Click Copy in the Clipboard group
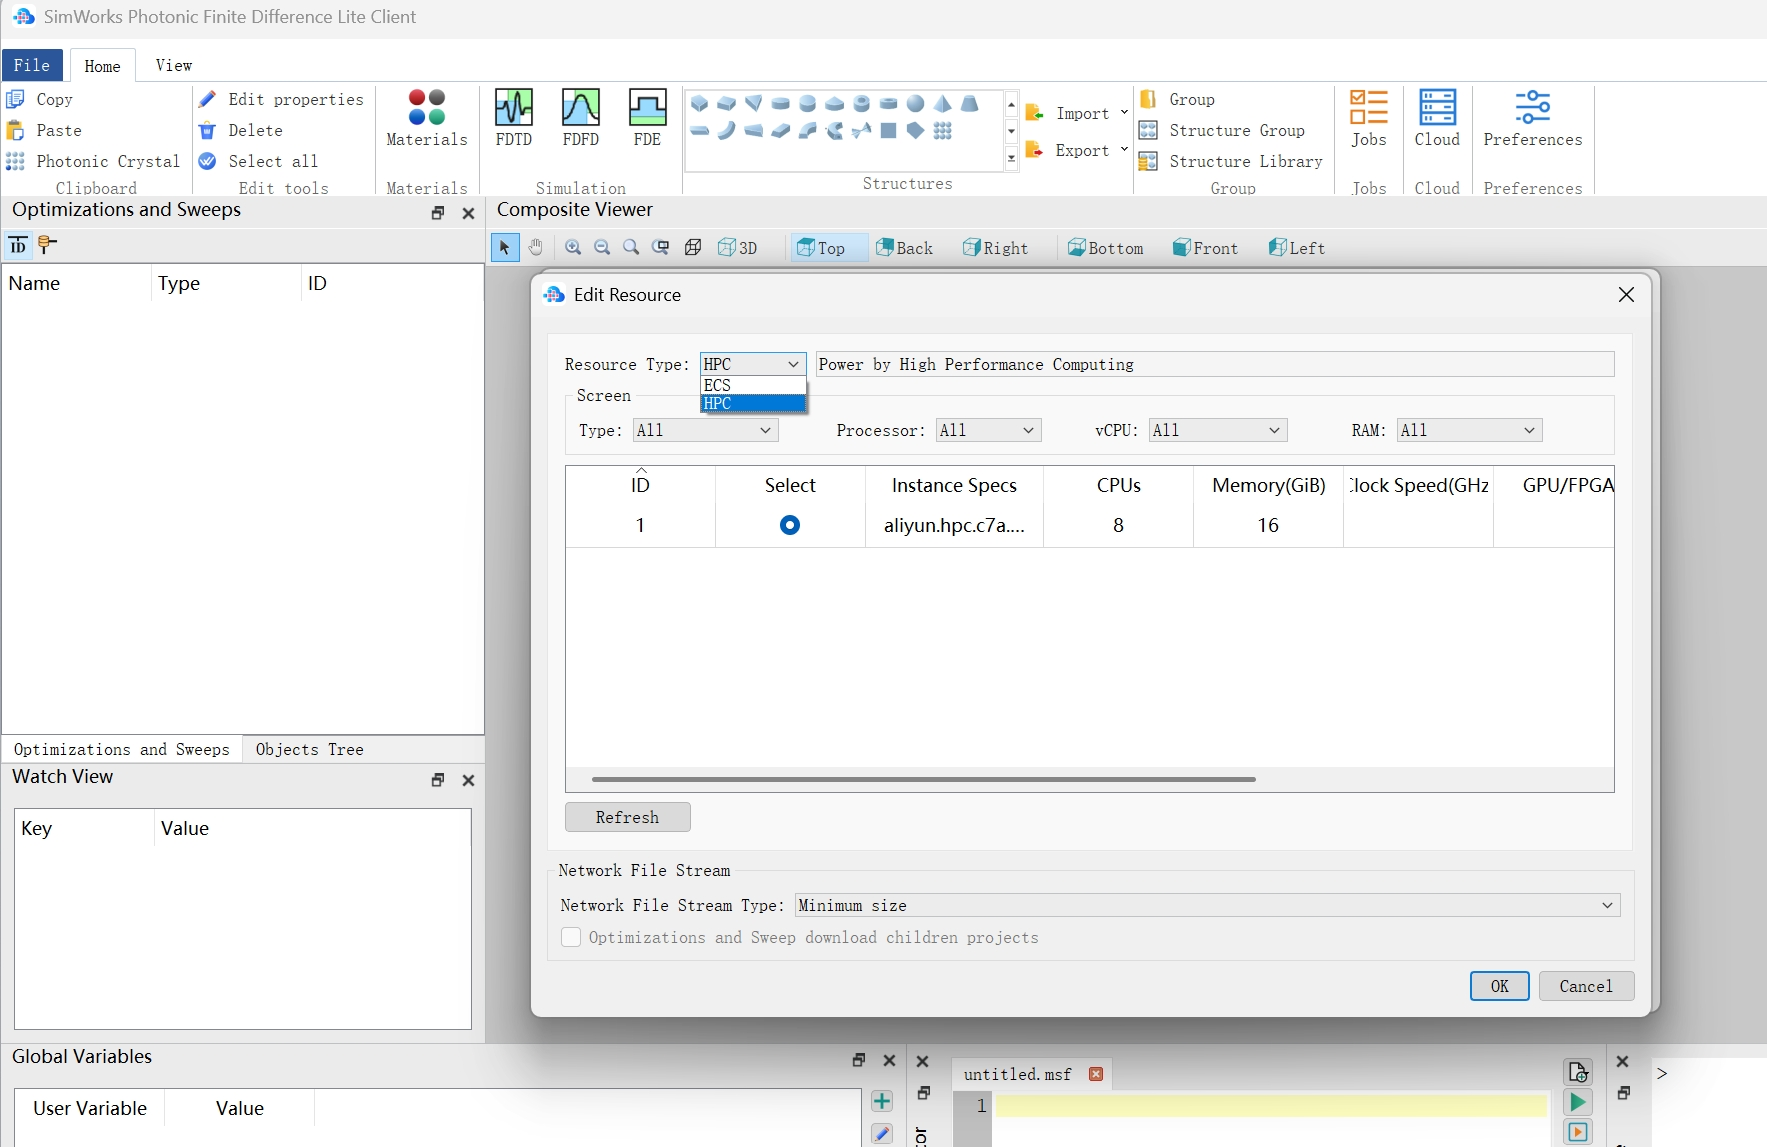1767x1147 pixels. pos(40,99)
